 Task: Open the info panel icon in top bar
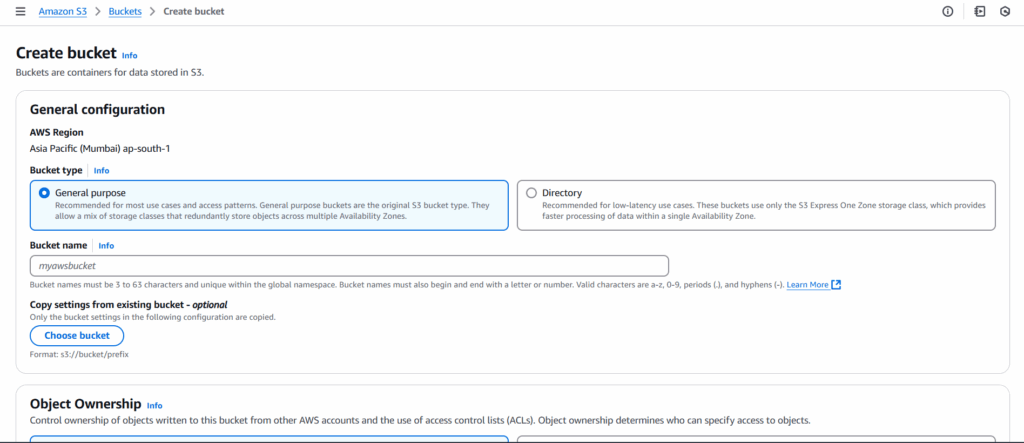pos(948,12)
